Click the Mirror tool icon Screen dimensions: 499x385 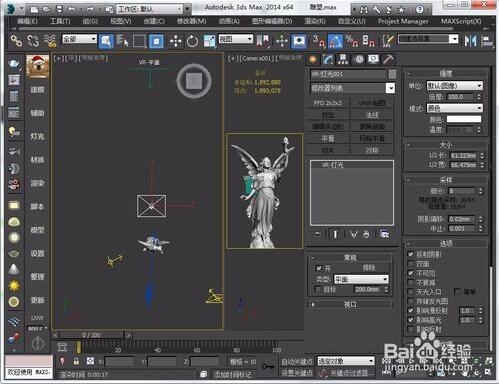[470, 41]
